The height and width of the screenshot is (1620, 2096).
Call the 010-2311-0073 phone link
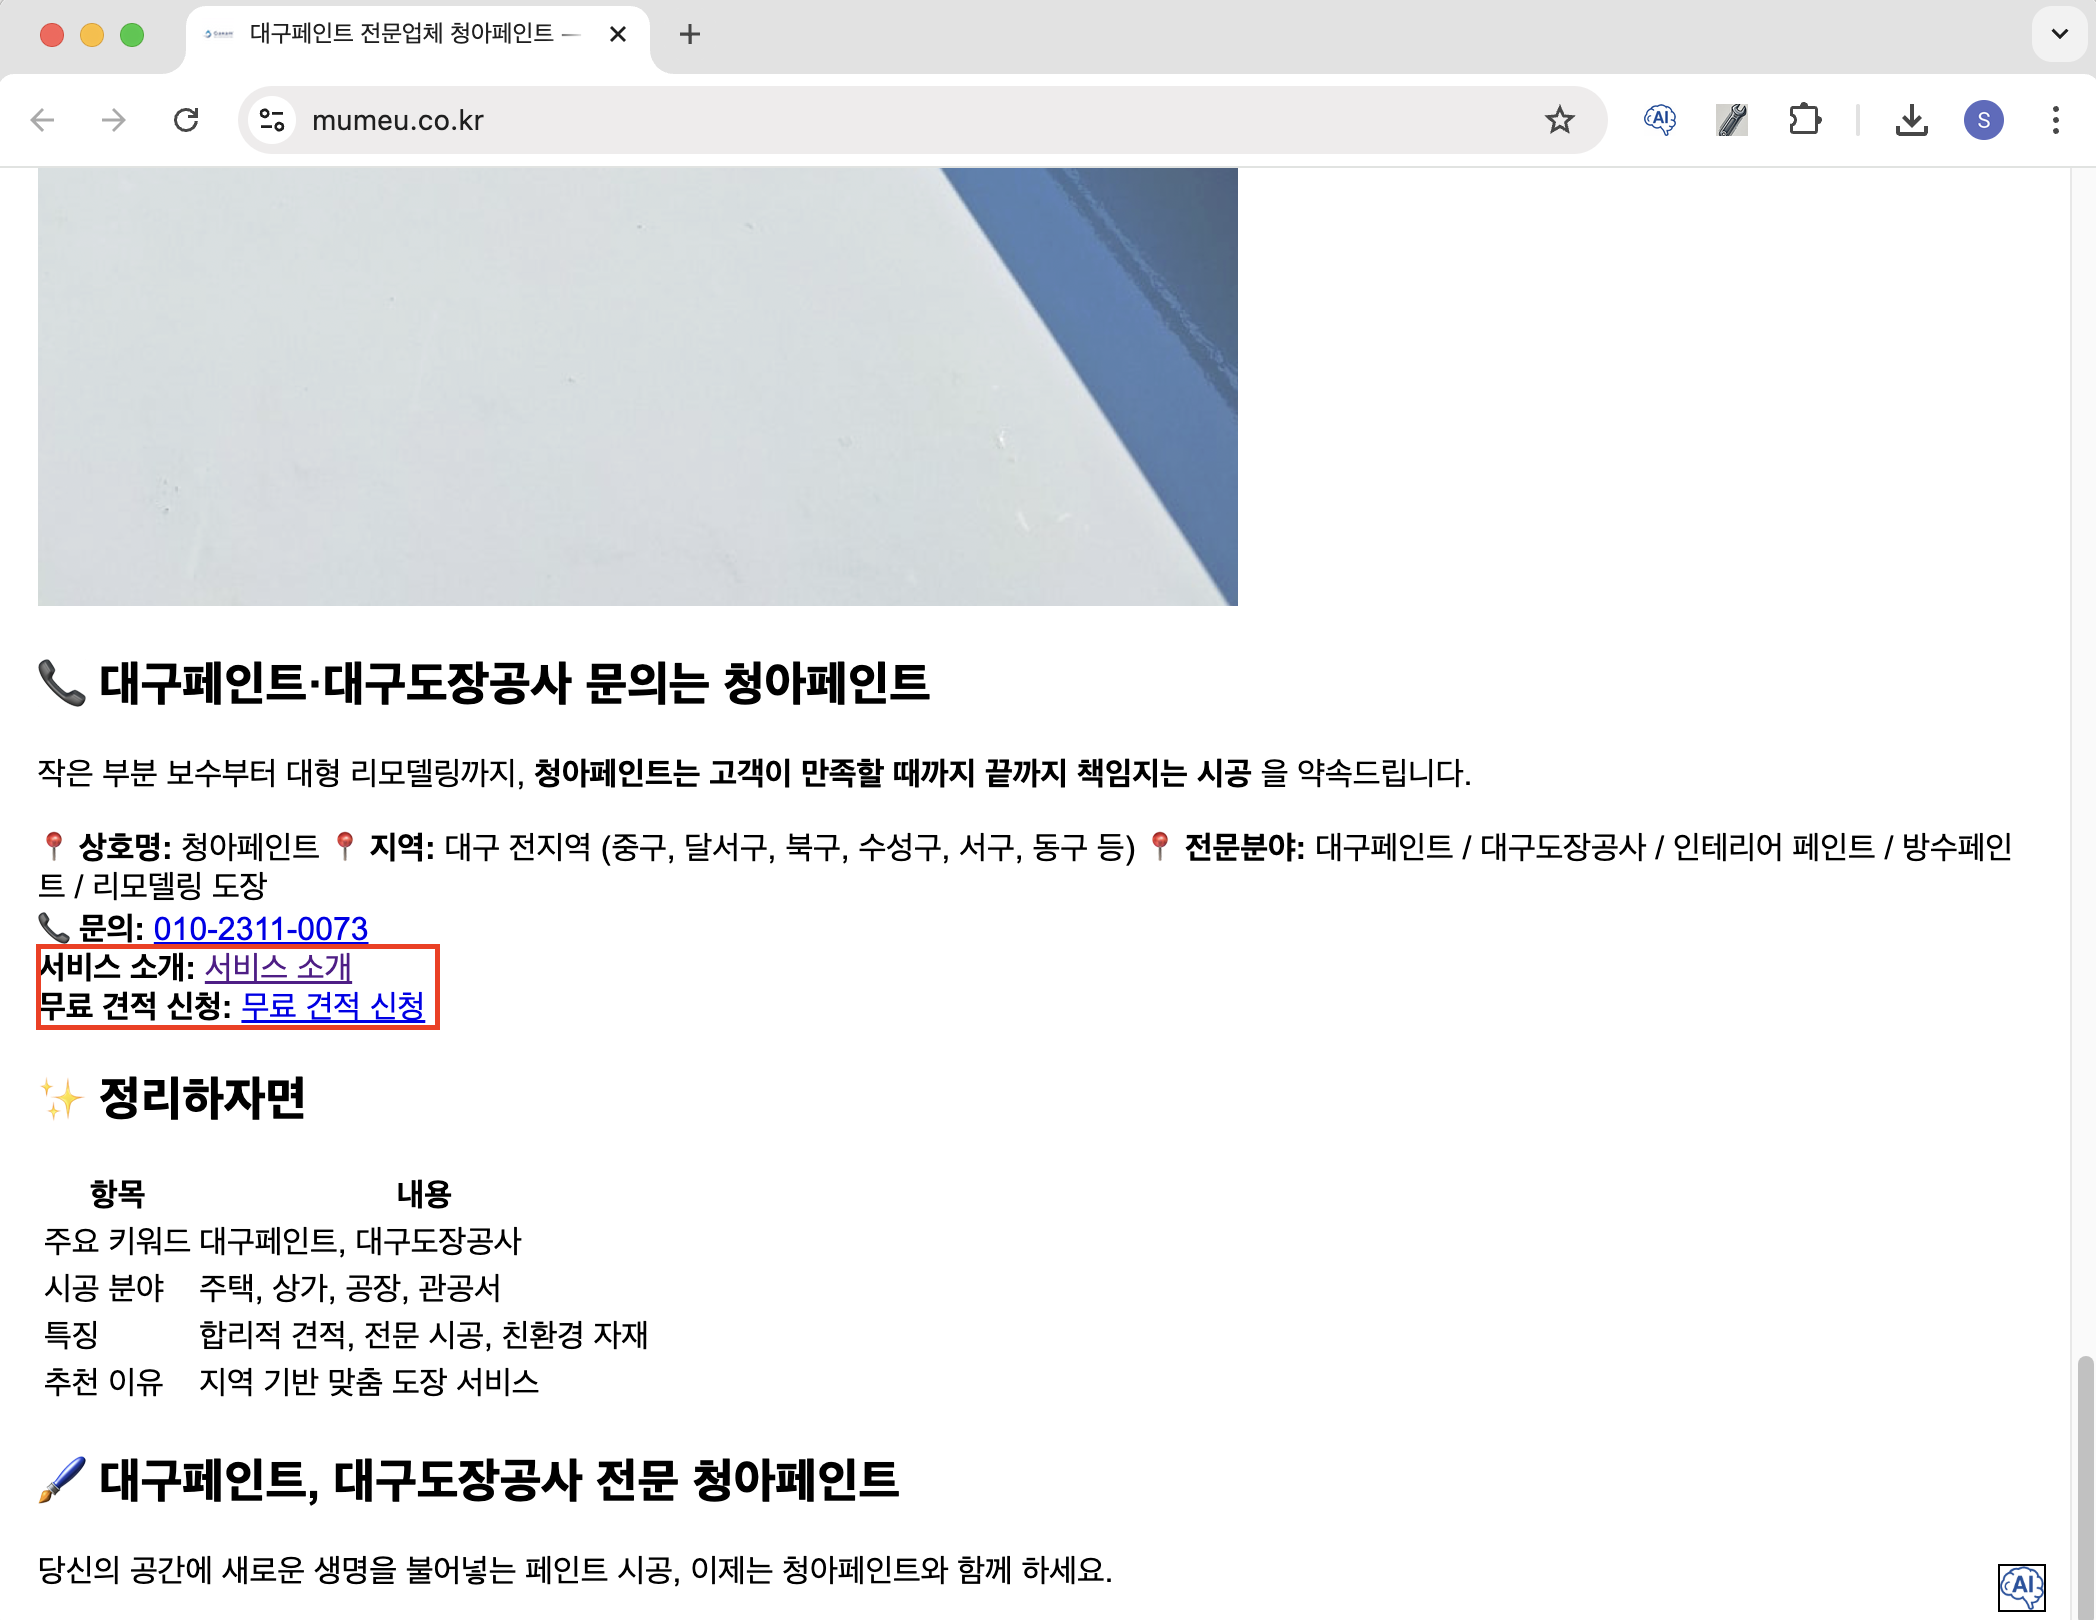(261, 929)
